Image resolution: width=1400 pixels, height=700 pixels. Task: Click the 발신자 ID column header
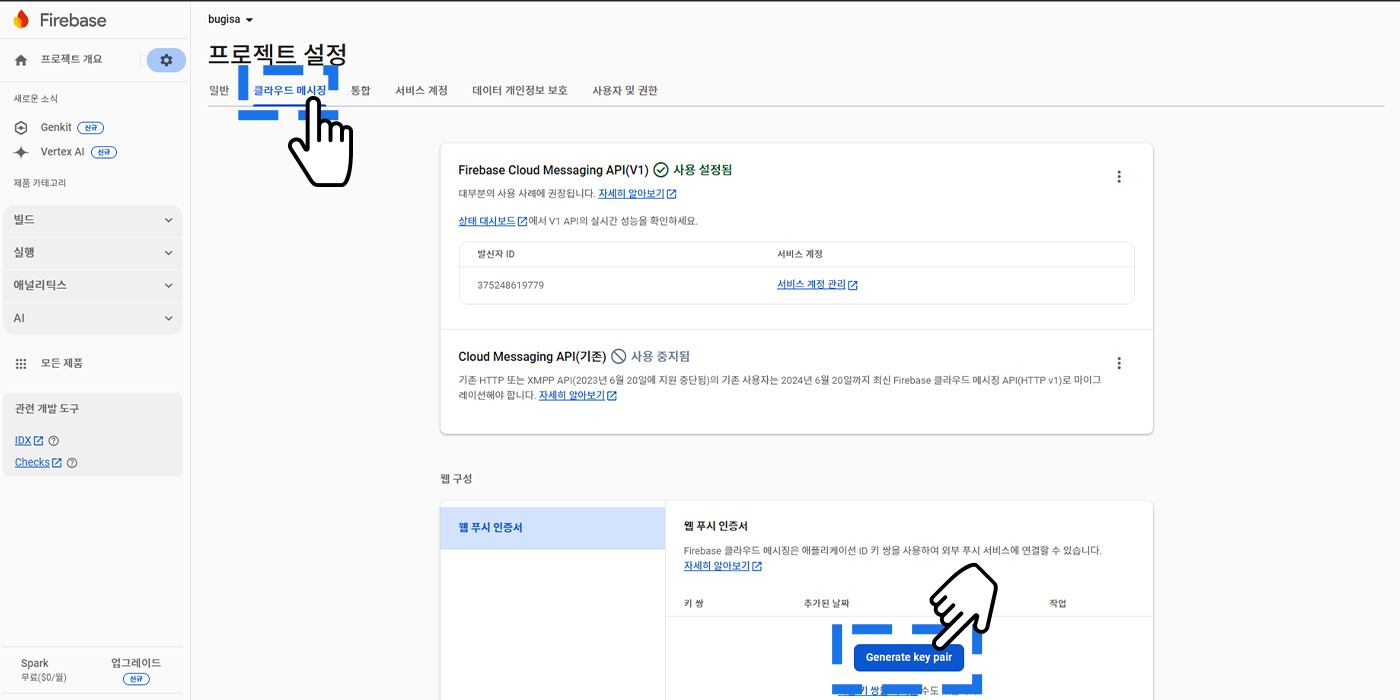(496, 254)
